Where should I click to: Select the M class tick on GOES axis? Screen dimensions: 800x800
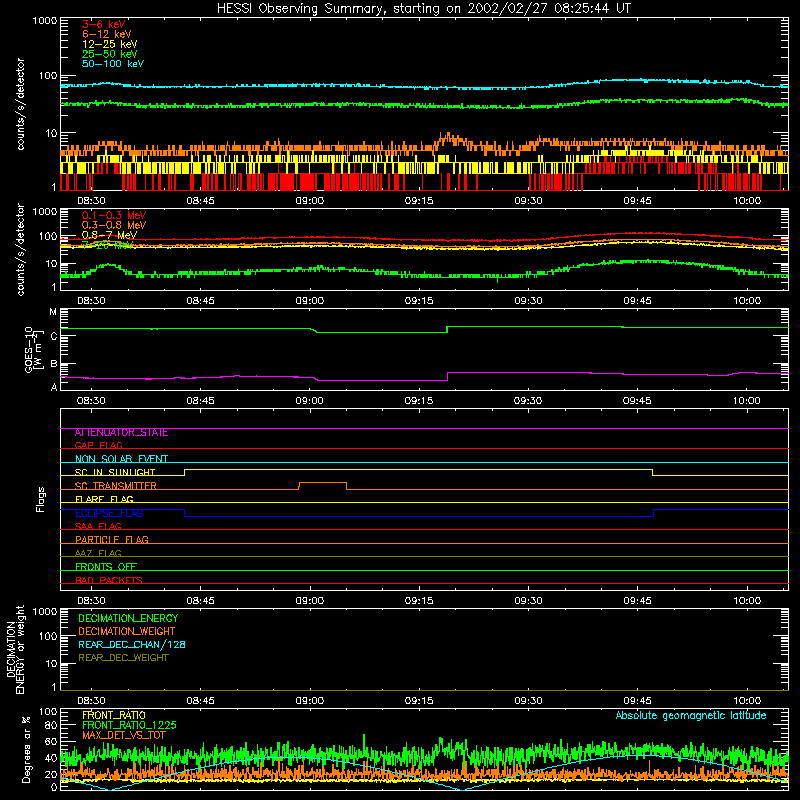(x=53, y=312)
